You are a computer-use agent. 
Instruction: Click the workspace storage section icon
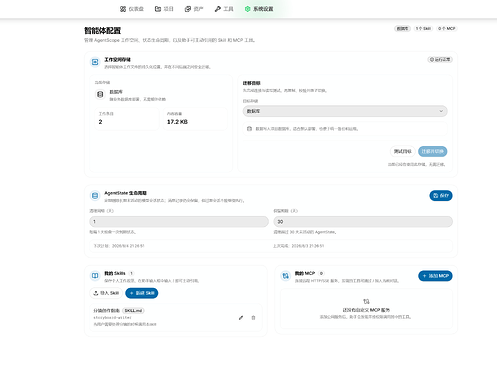pos(95,62)
